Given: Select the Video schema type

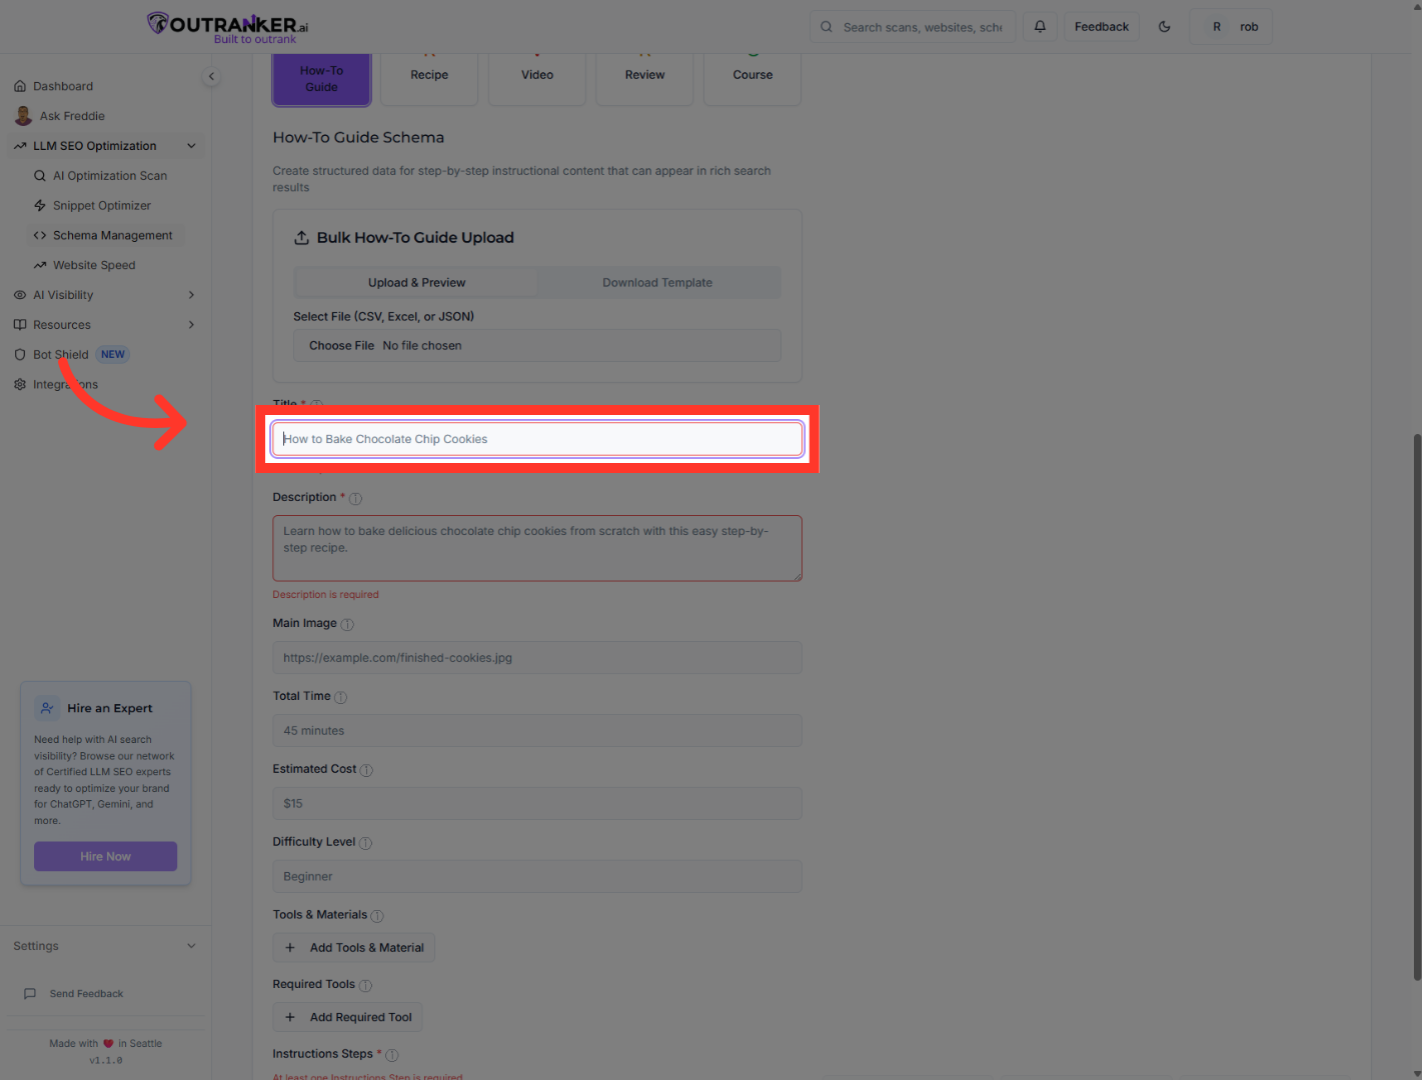Looking at the screenshot, I should coord(537,79).
